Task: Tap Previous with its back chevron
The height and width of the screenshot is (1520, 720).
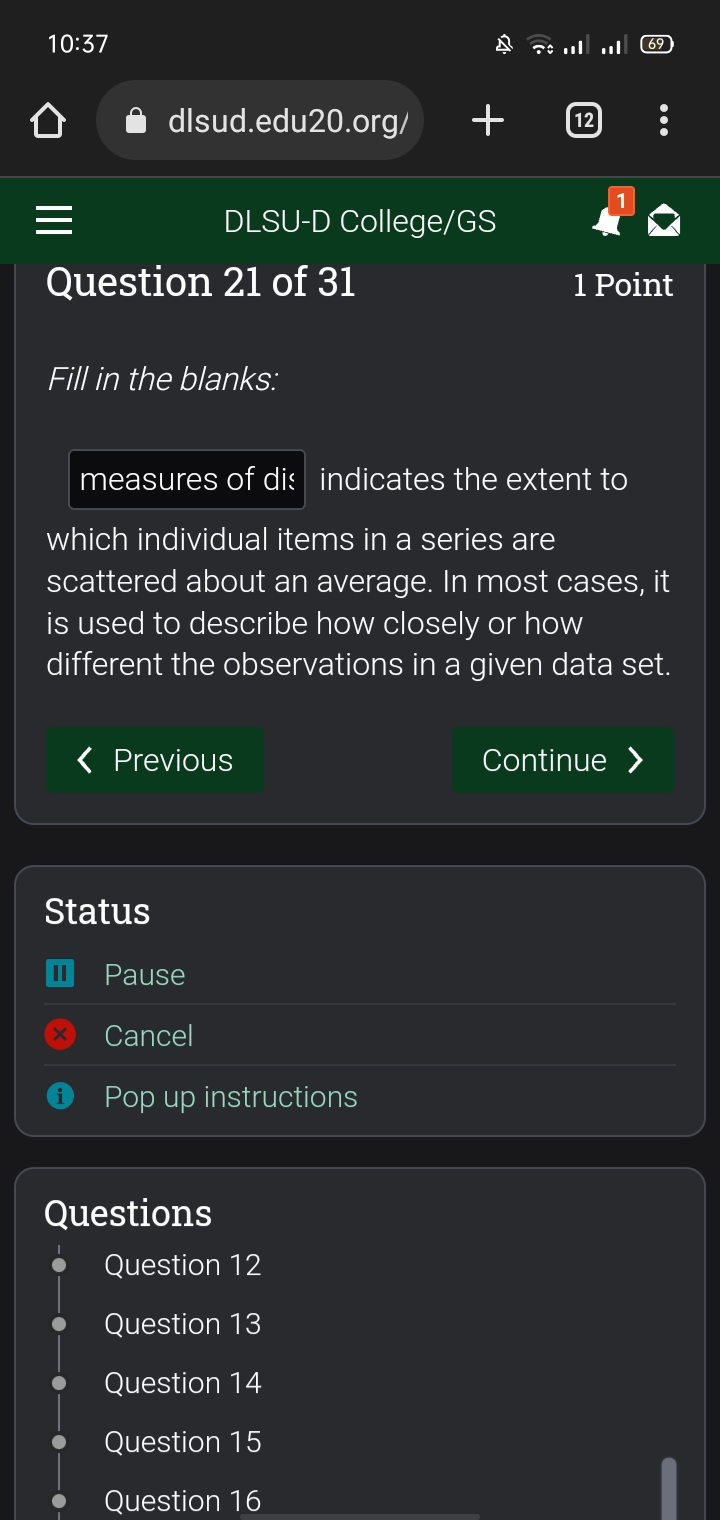Action: tap(155, 760)
